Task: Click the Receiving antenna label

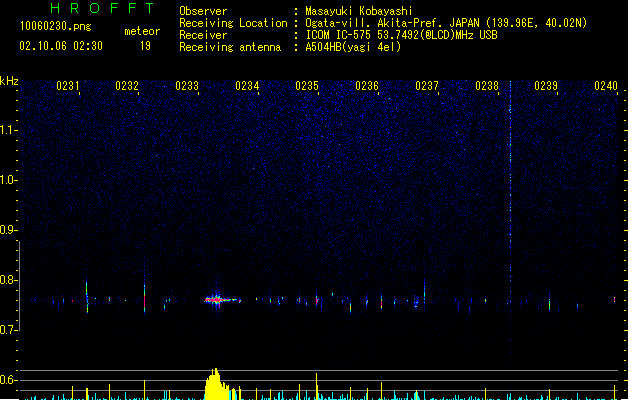Action: (230, 47)
